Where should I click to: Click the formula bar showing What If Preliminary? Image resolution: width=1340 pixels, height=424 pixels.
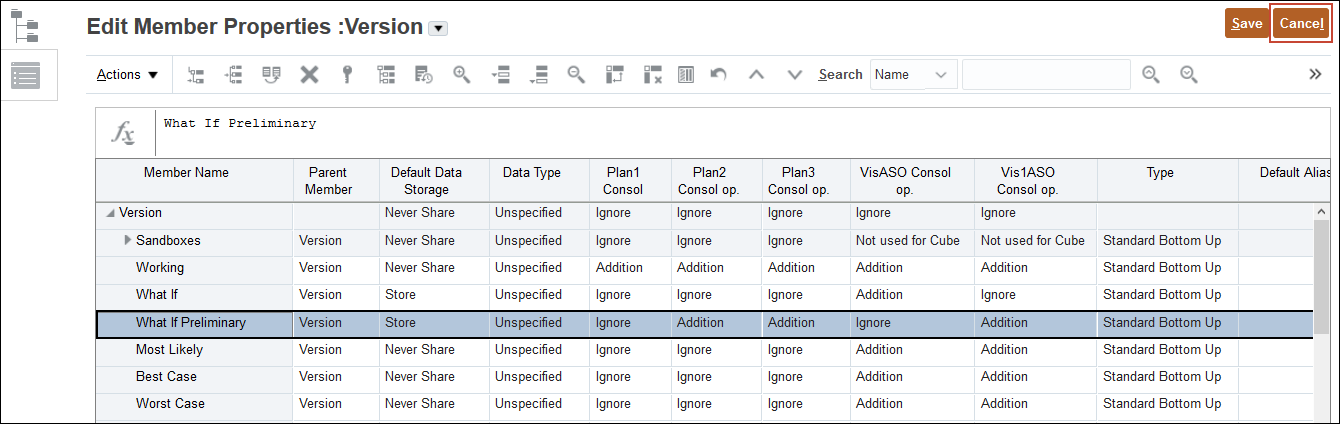point(743,131)
